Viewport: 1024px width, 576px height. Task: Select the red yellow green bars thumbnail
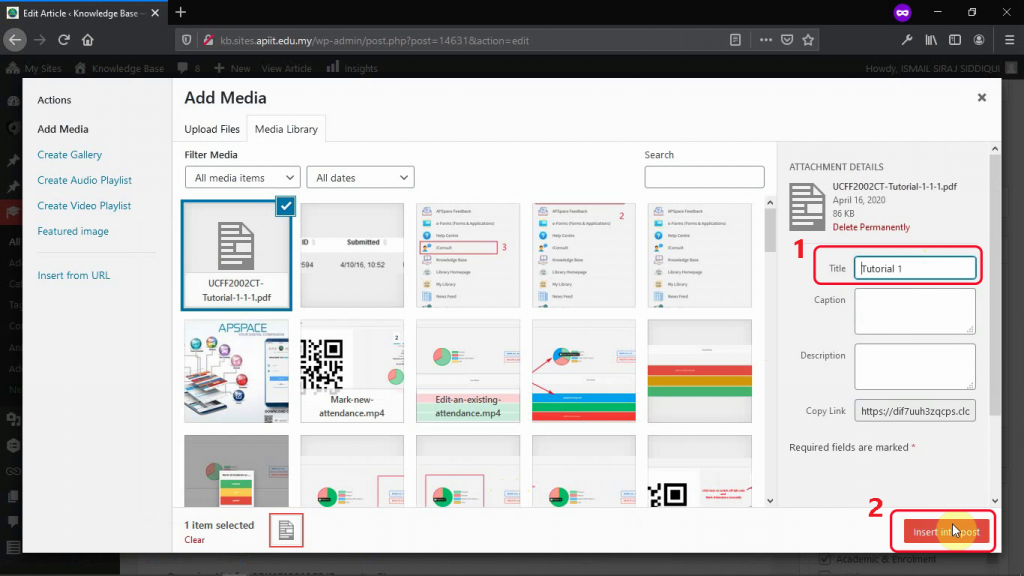coord(699,371)
